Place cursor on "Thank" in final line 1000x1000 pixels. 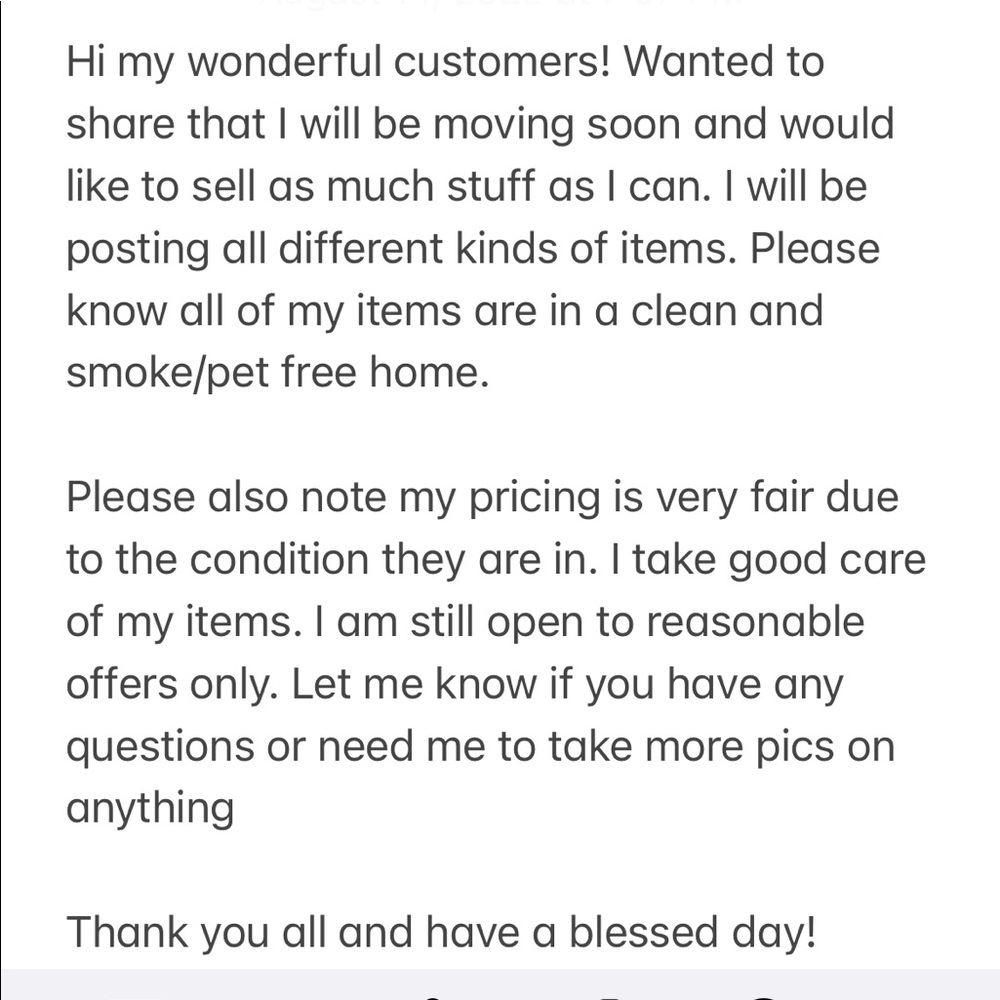(x=128, y=934)
